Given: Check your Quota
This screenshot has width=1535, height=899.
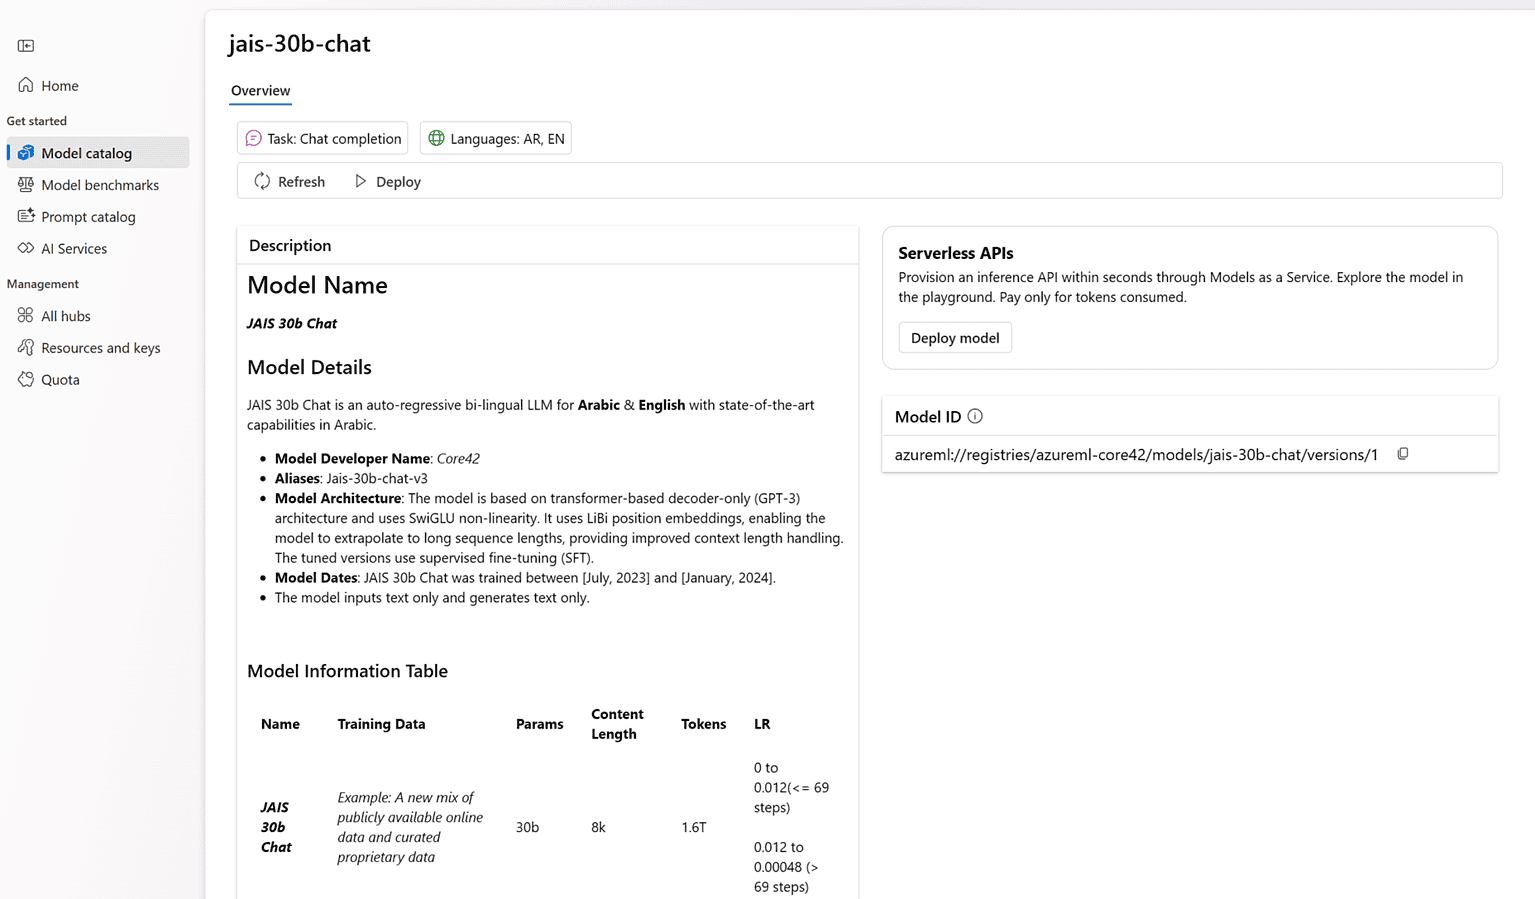Looking at the screenshot, I should 60,379.
